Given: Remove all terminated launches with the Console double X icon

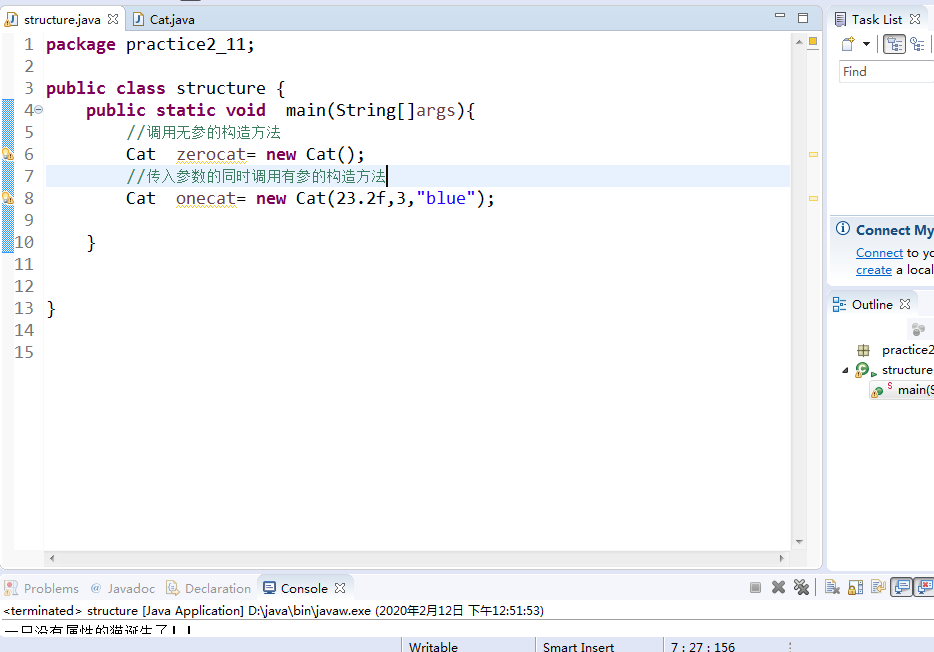Looking at the screenshot, I should pyautogui.click(x=801, y=588).
